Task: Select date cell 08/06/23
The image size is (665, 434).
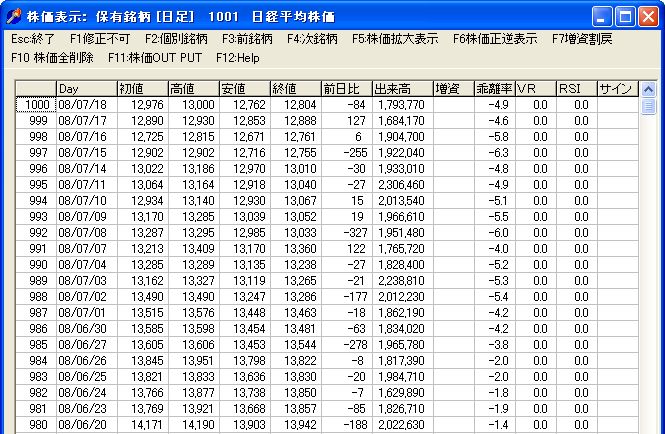Action: click(87, 409)
